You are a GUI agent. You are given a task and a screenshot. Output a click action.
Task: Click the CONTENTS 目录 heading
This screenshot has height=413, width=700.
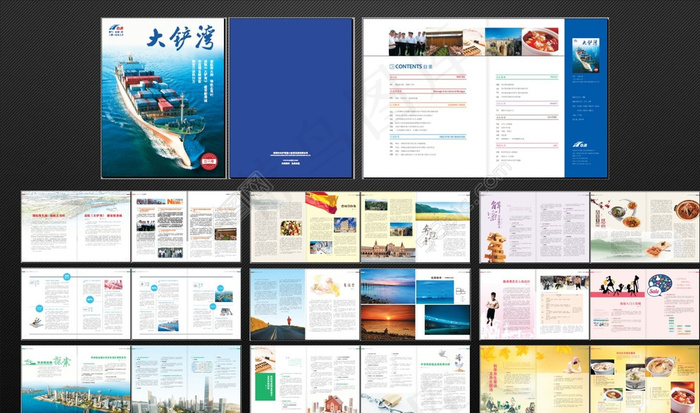tap(413, 67)
